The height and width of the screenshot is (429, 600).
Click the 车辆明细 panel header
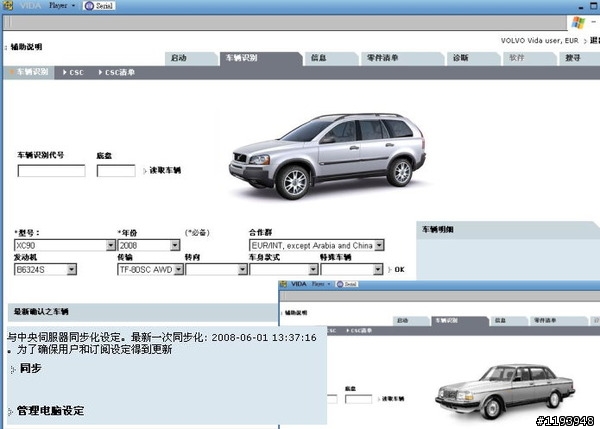coord(507,230)
